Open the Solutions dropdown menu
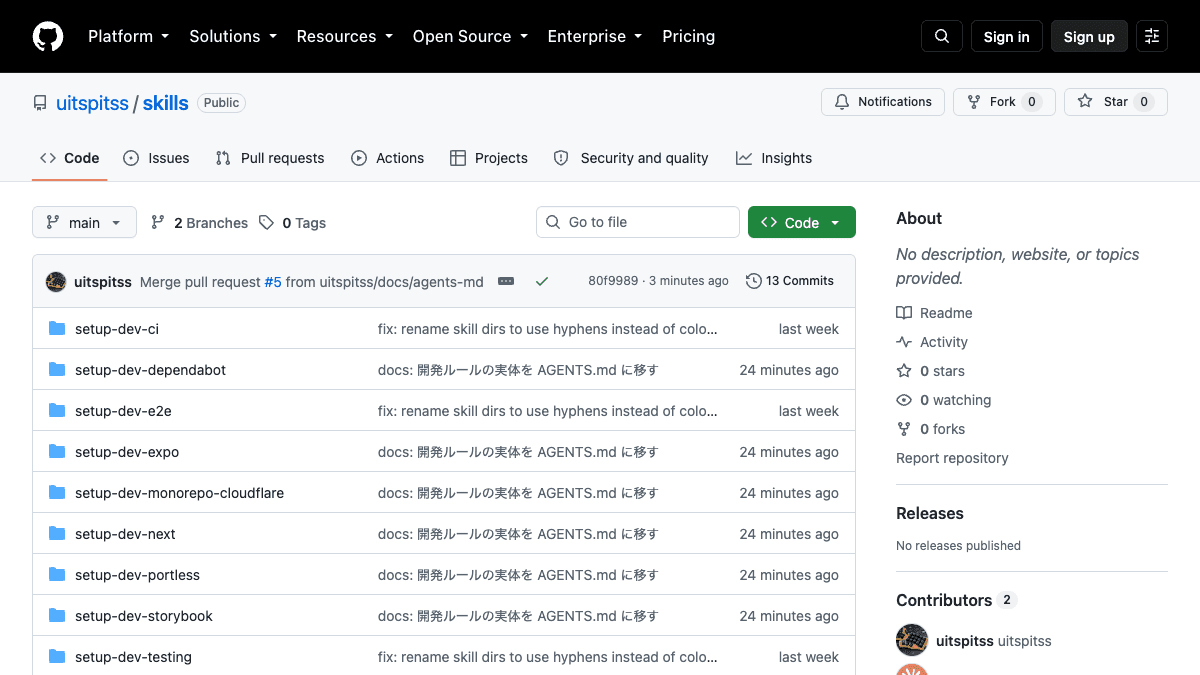Image resolution: width=1200 pixels, height=675 pixels. pyautogui.click(x=233, y=36)
